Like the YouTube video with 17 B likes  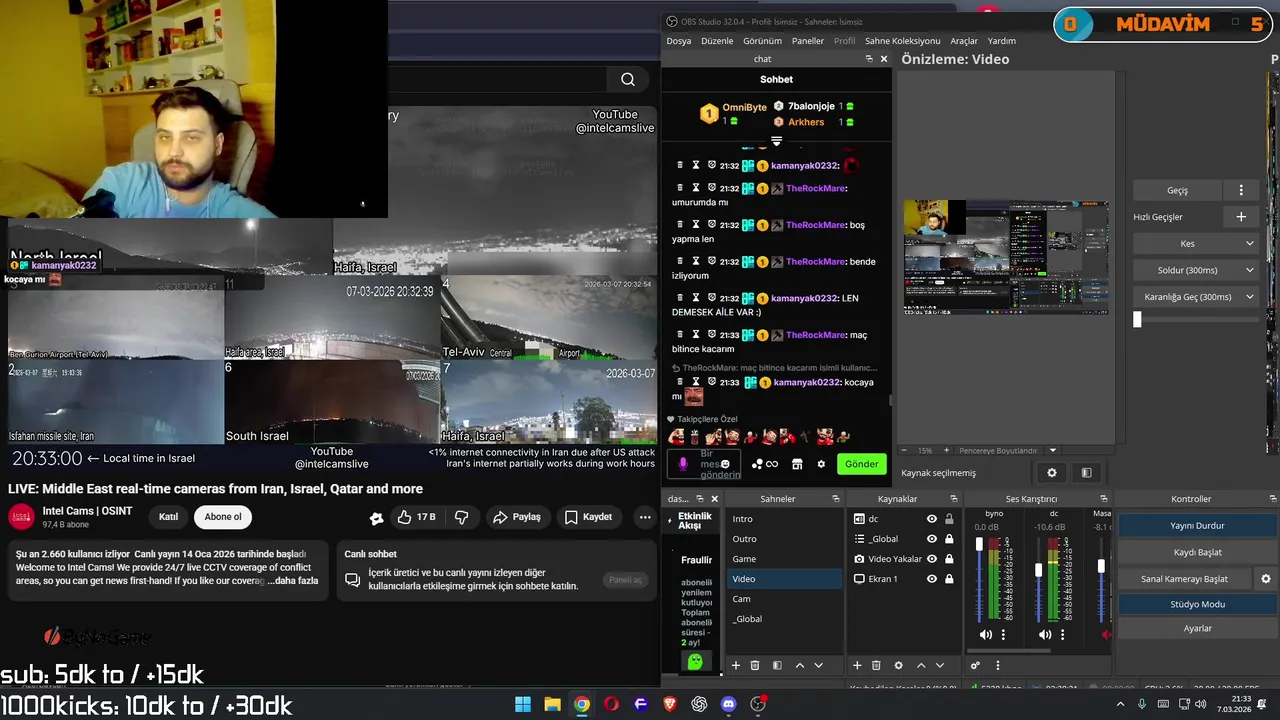coord(416,517)
